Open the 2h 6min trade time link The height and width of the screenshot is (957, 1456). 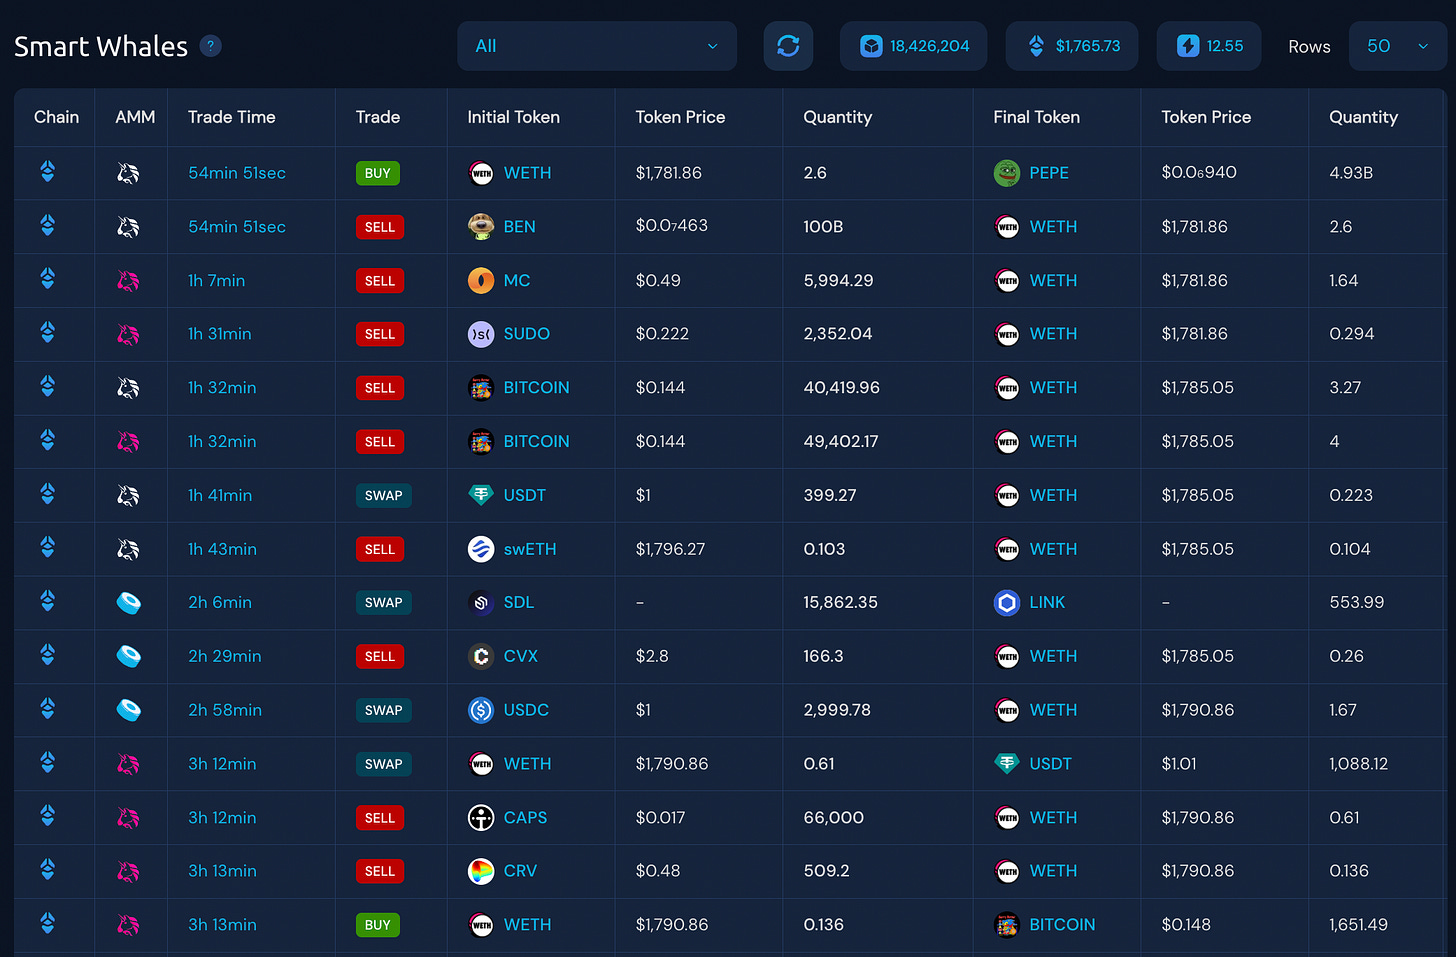(220, 603)
